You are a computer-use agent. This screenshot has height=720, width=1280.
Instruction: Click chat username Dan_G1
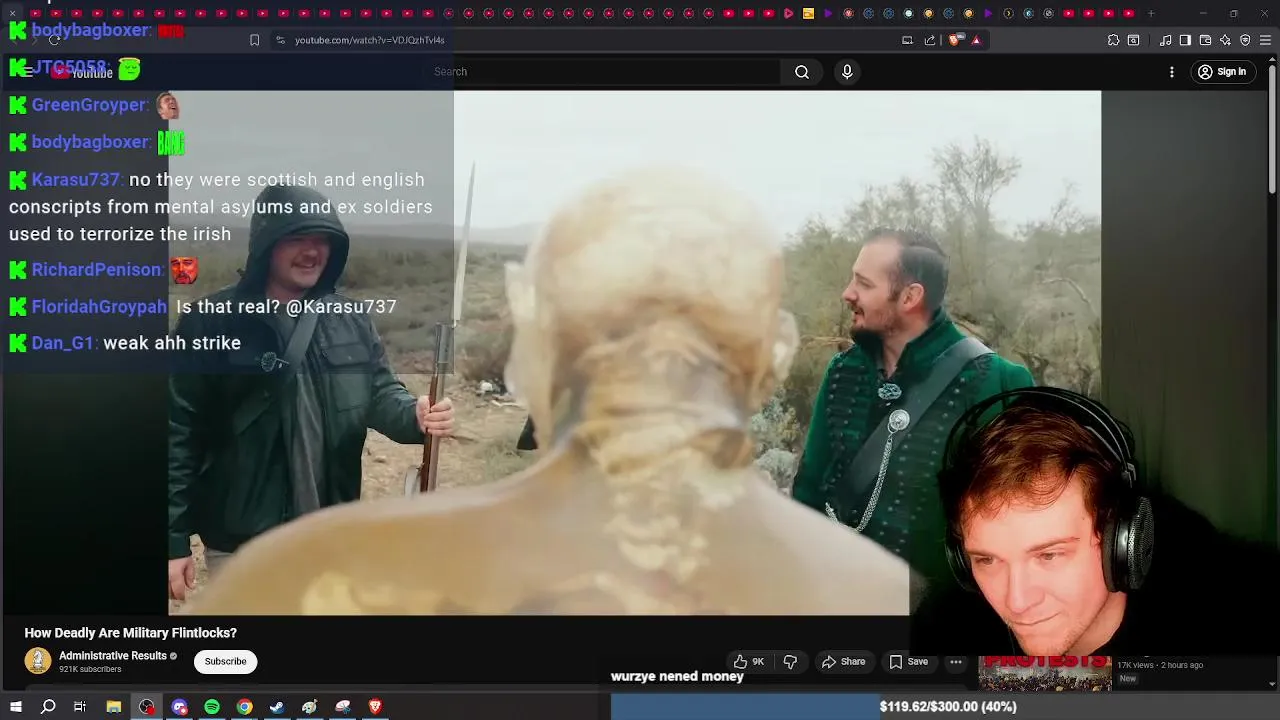coord(63,343)
